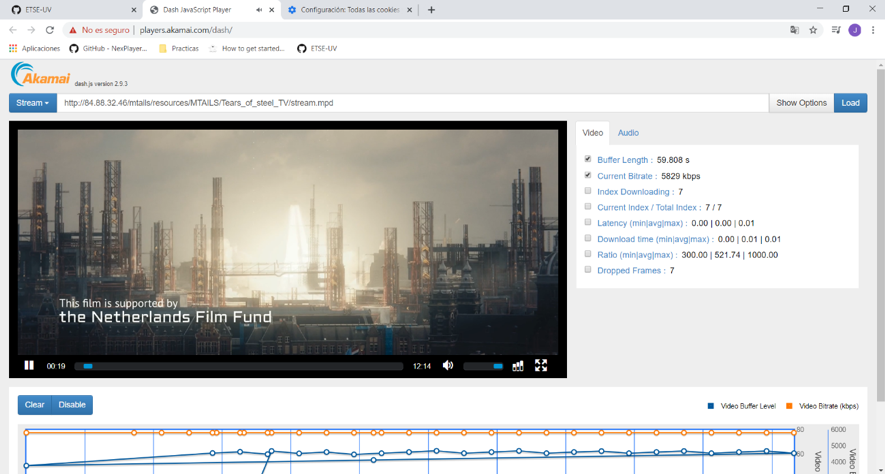Open a new browser tab

click(431, 10)
